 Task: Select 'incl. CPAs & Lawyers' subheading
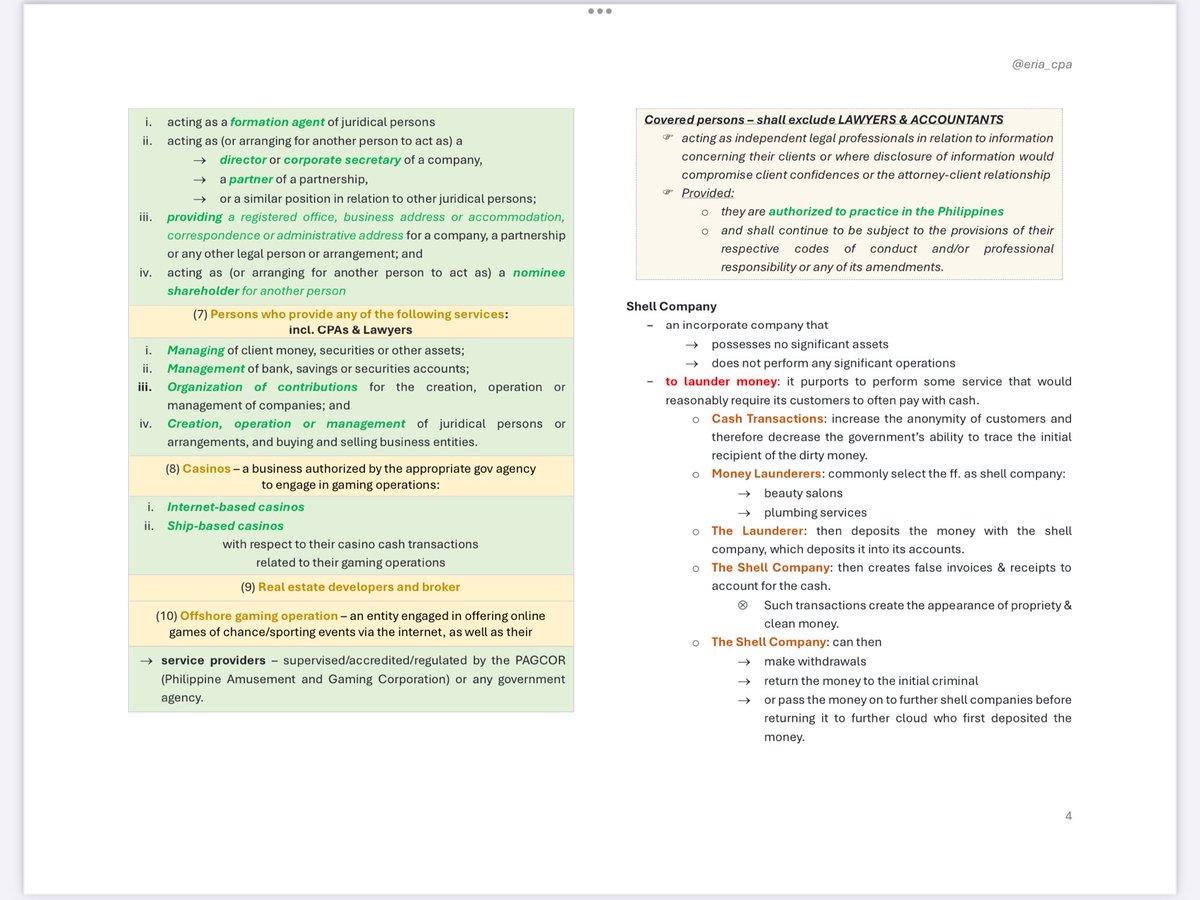tap(350, 329)
